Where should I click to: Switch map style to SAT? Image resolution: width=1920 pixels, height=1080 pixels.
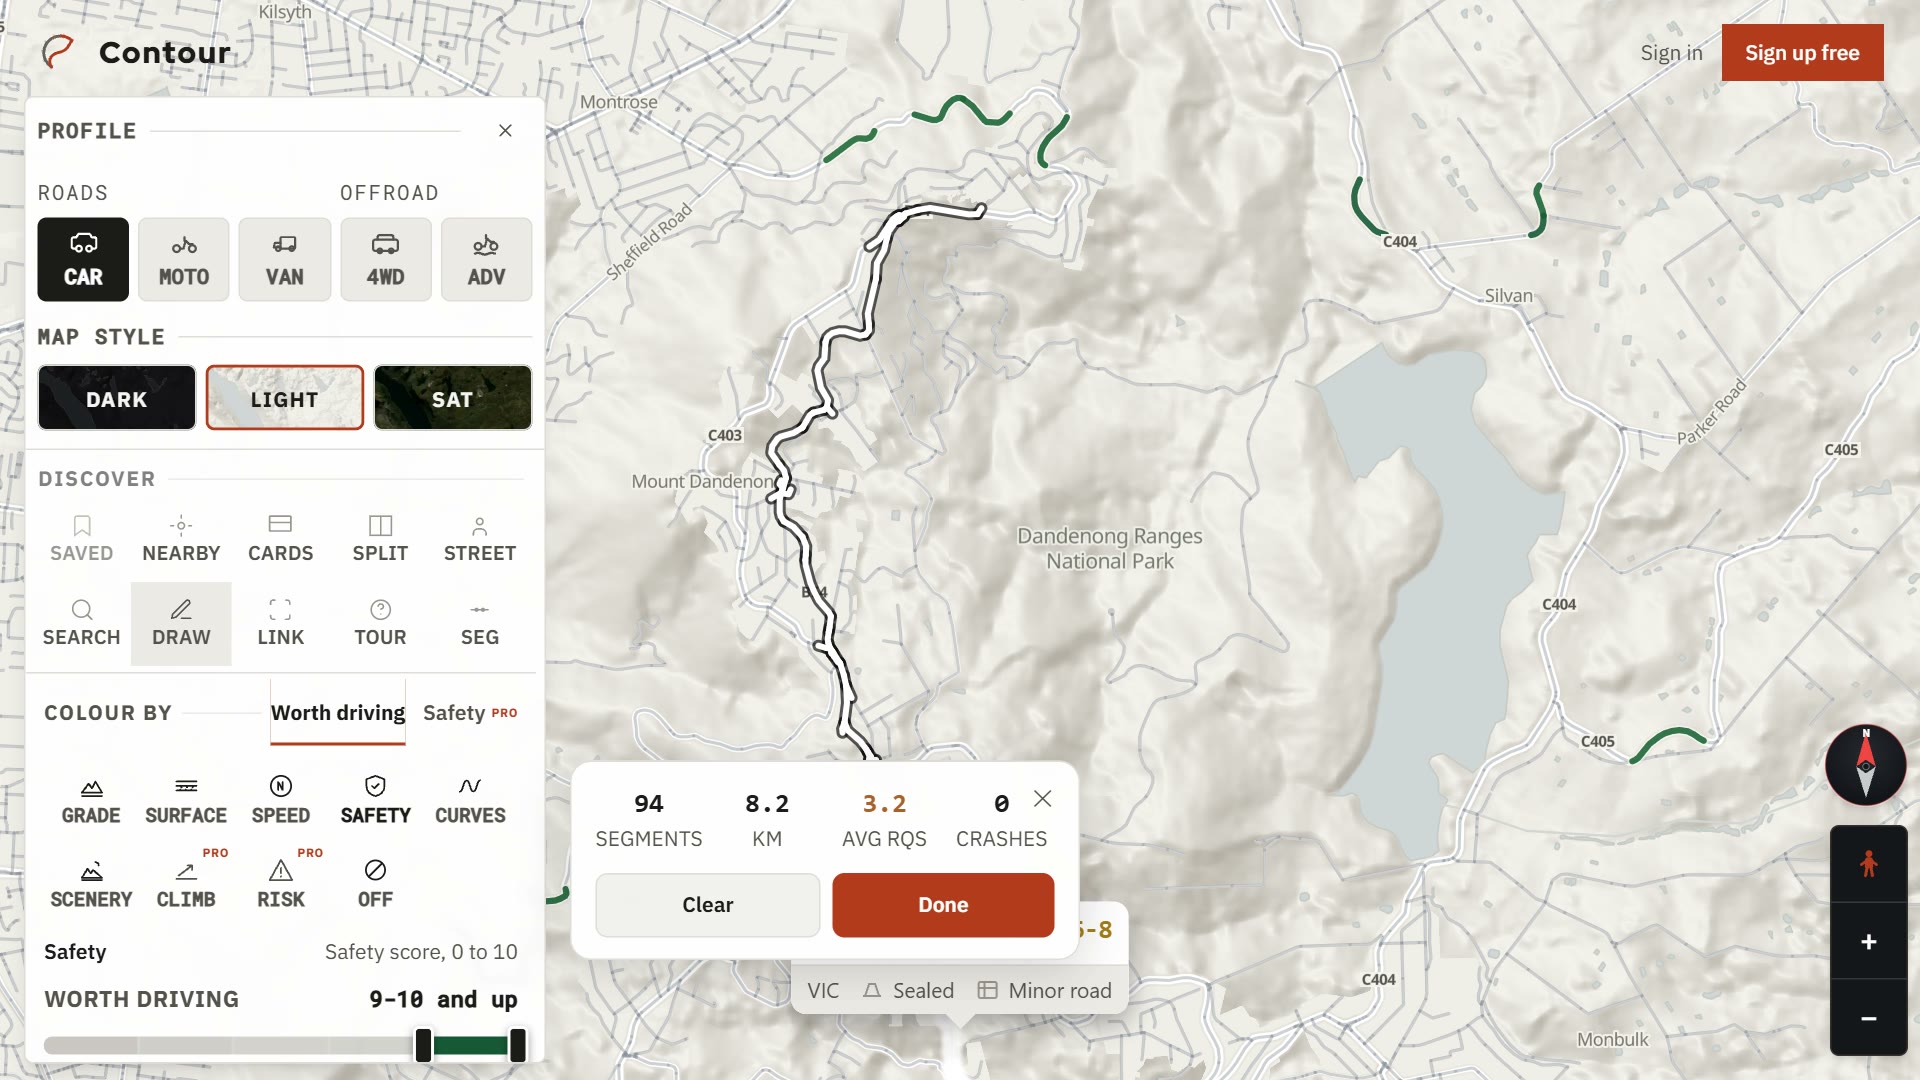tap(453, 398)
